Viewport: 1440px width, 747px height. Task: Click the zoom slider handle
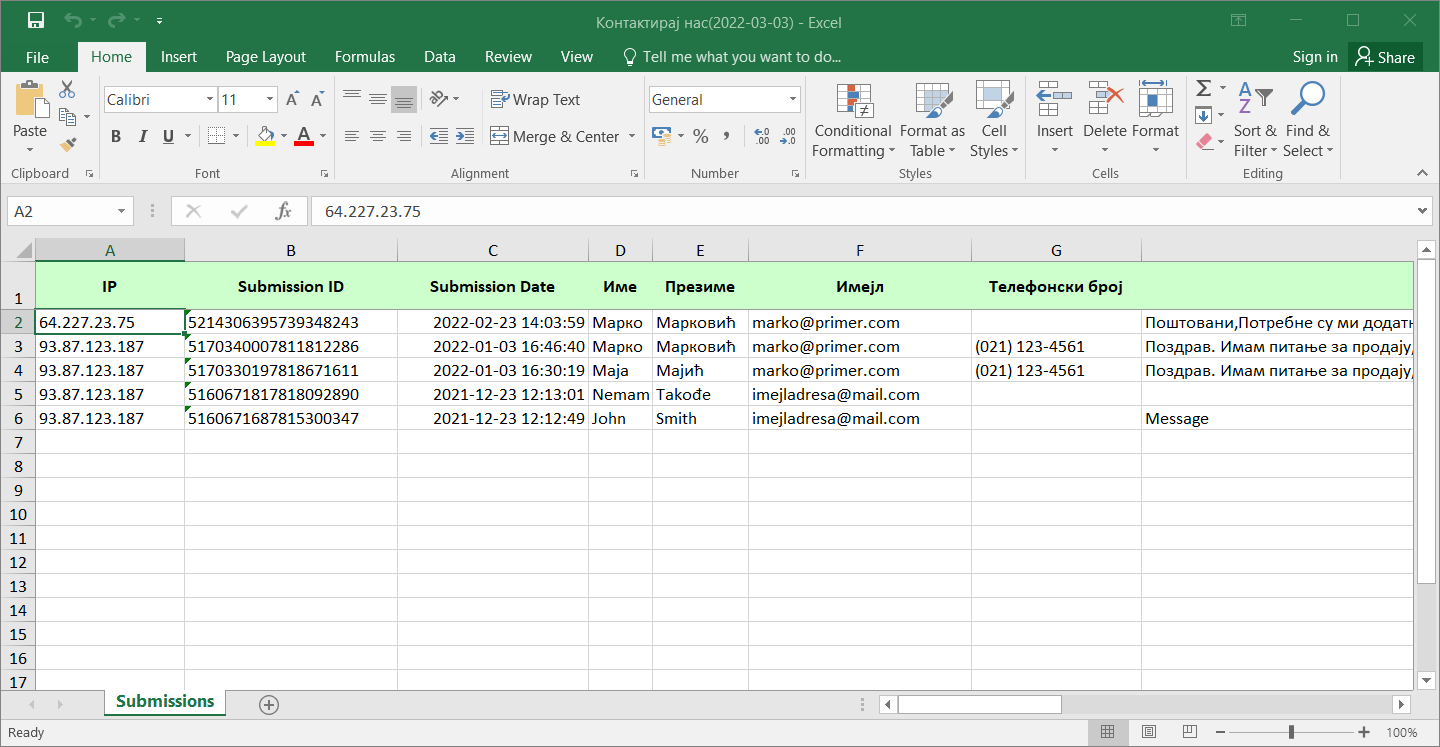pyautogui.click(x=1291, y=732)
